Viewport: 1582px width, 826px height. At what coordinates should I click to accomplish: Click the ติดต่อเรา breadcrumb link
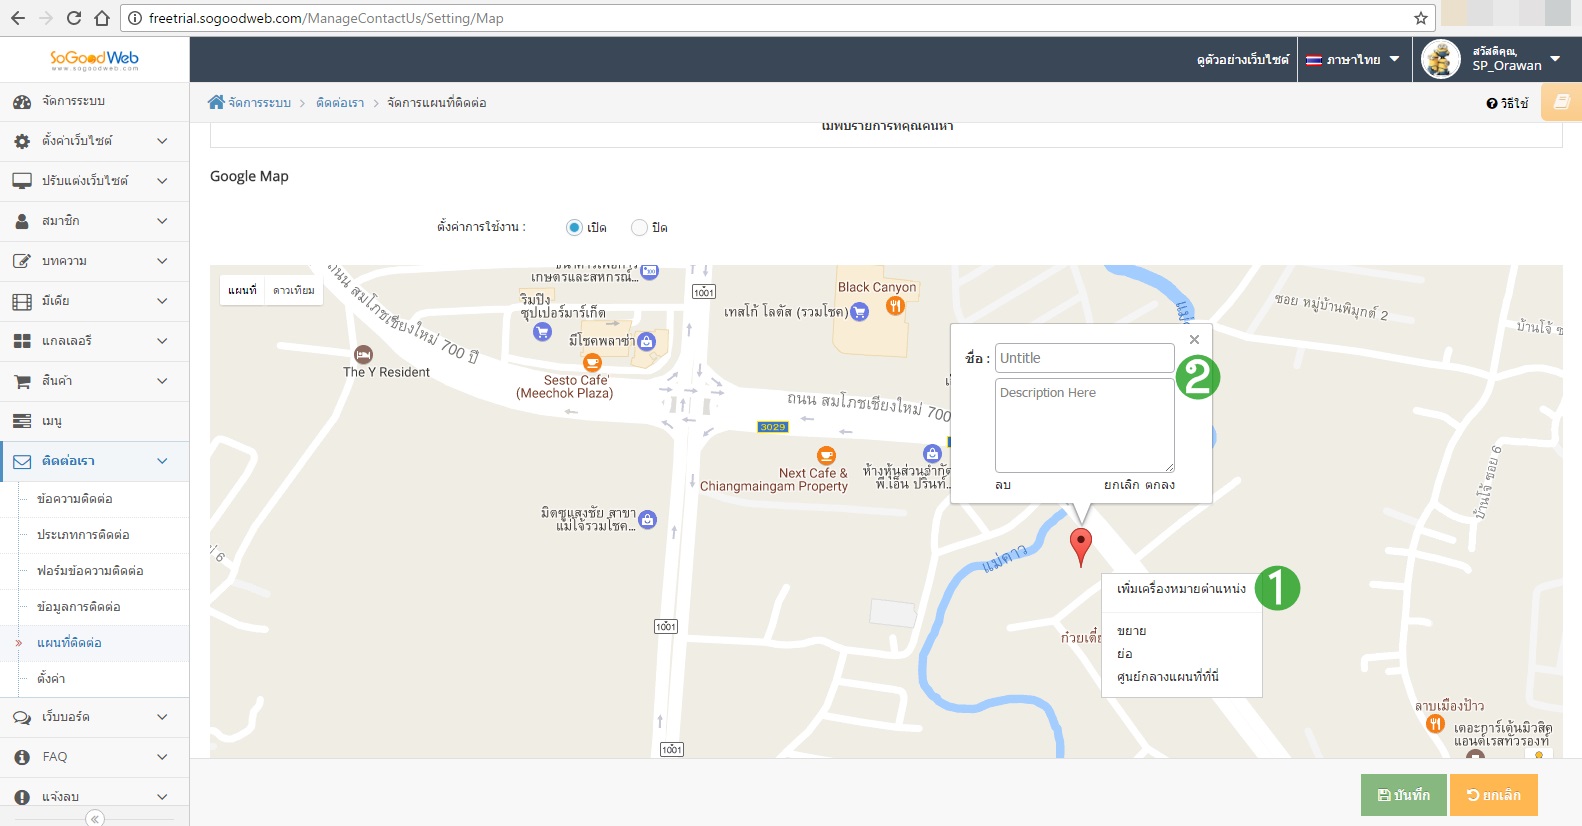pos(340,103)
